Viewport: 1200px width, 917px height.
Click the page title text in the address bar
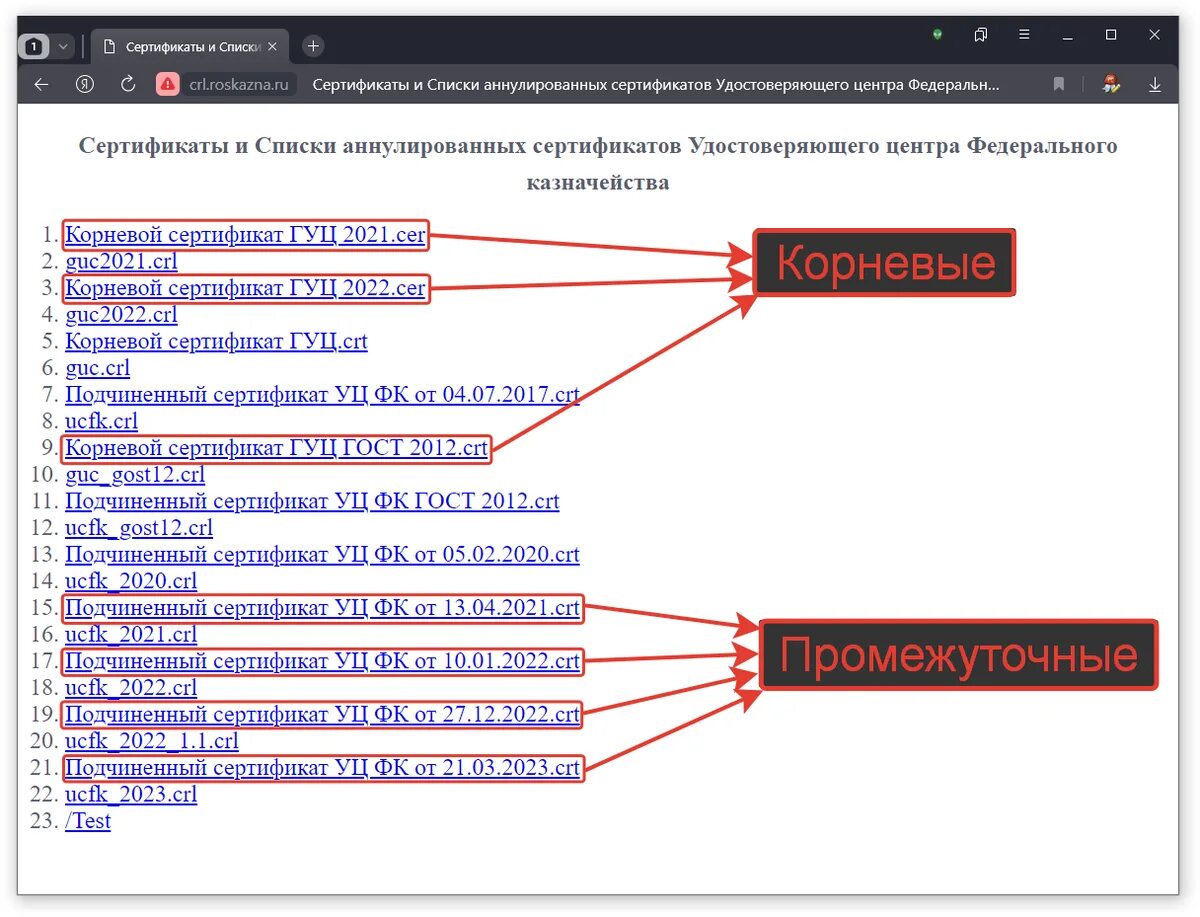point(656,85)
